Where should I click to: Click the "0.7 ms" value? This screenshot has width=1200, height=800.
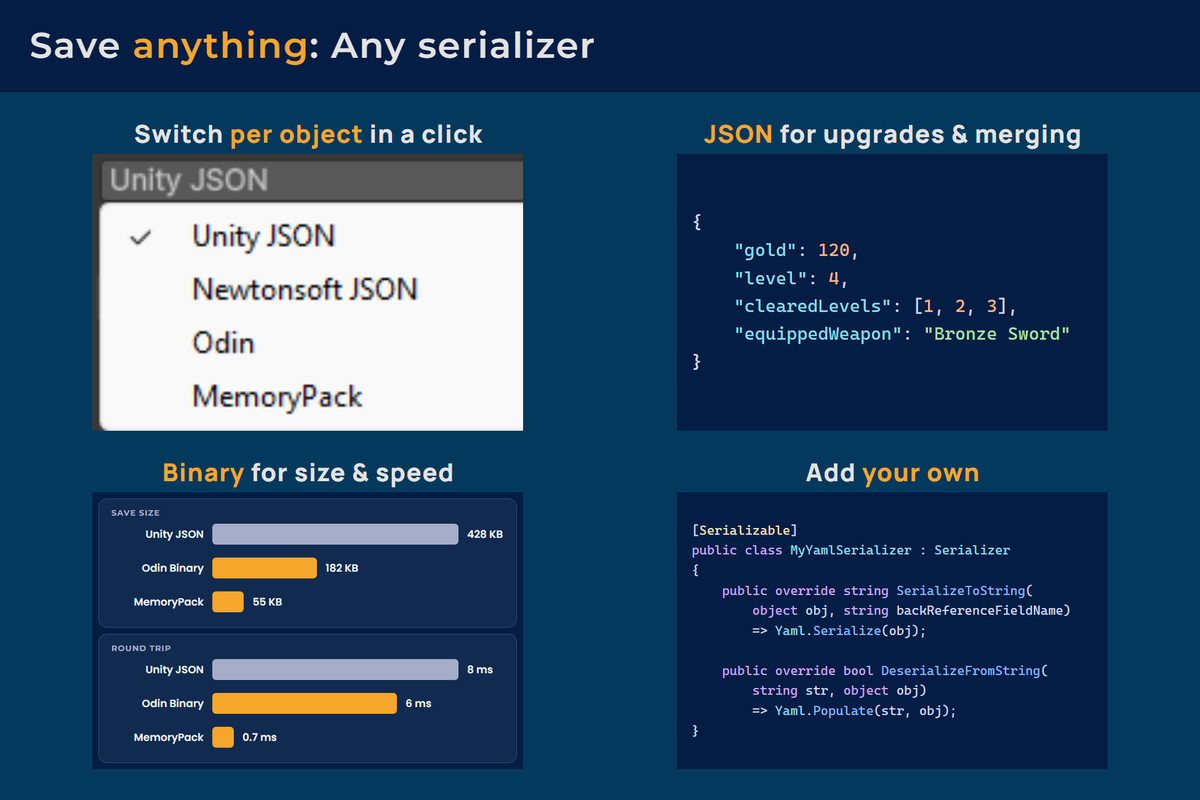260,738
